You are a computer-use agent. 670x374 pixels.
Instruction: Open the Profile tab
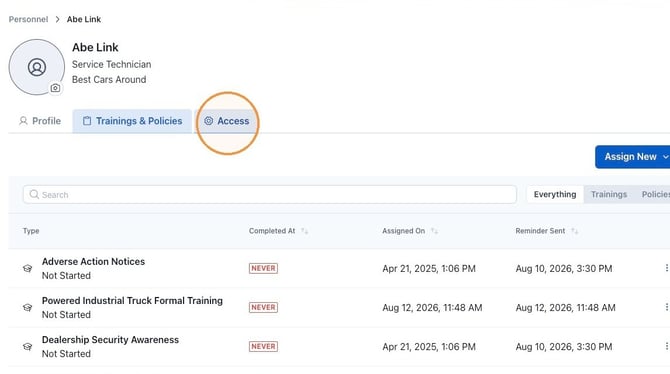(40, 121)
